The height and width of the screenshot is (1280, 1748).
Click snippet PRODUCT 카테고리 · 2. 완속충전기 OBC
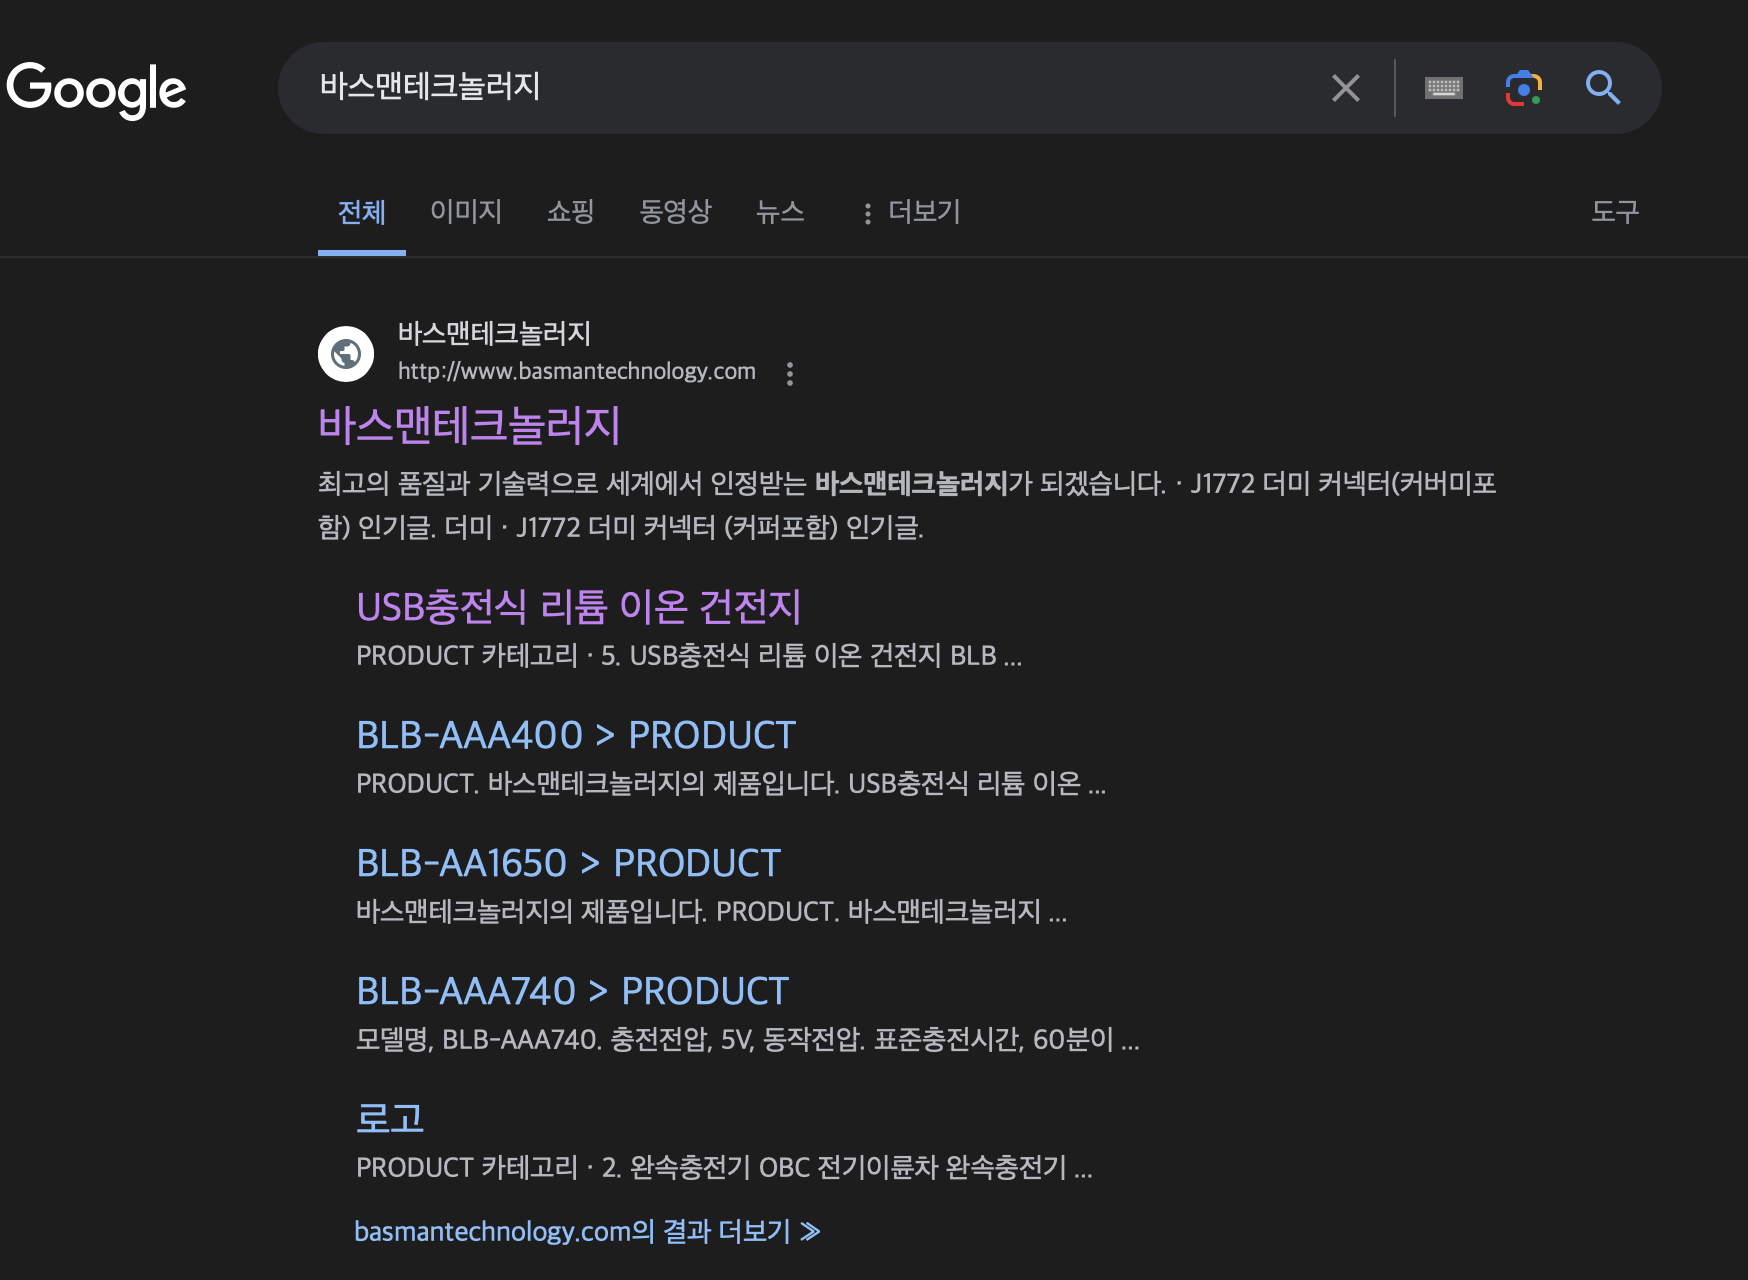point(724,1168)
